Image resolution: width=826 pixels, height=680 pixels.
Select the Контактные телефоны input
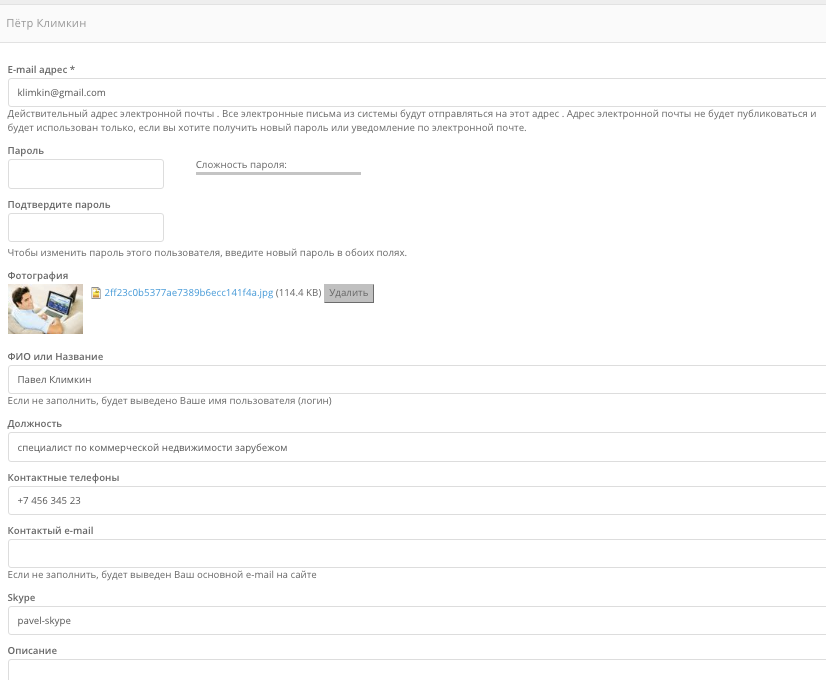[417, 500]
